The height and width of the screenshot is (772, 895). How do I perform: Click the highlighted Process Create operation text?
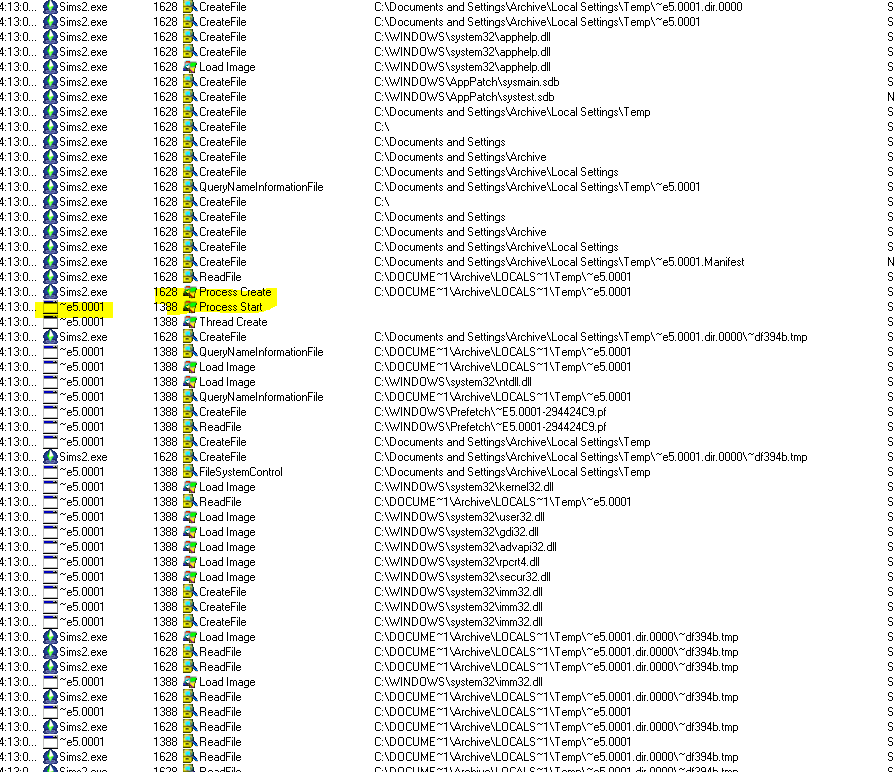pyautogui.click(x=235, y=292)
